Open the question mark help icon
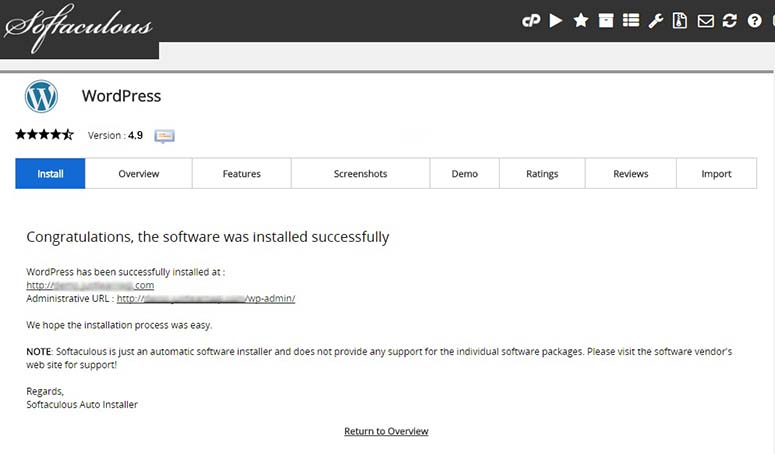Viewport: 775px width, 454px height. (x=755, y=20)
